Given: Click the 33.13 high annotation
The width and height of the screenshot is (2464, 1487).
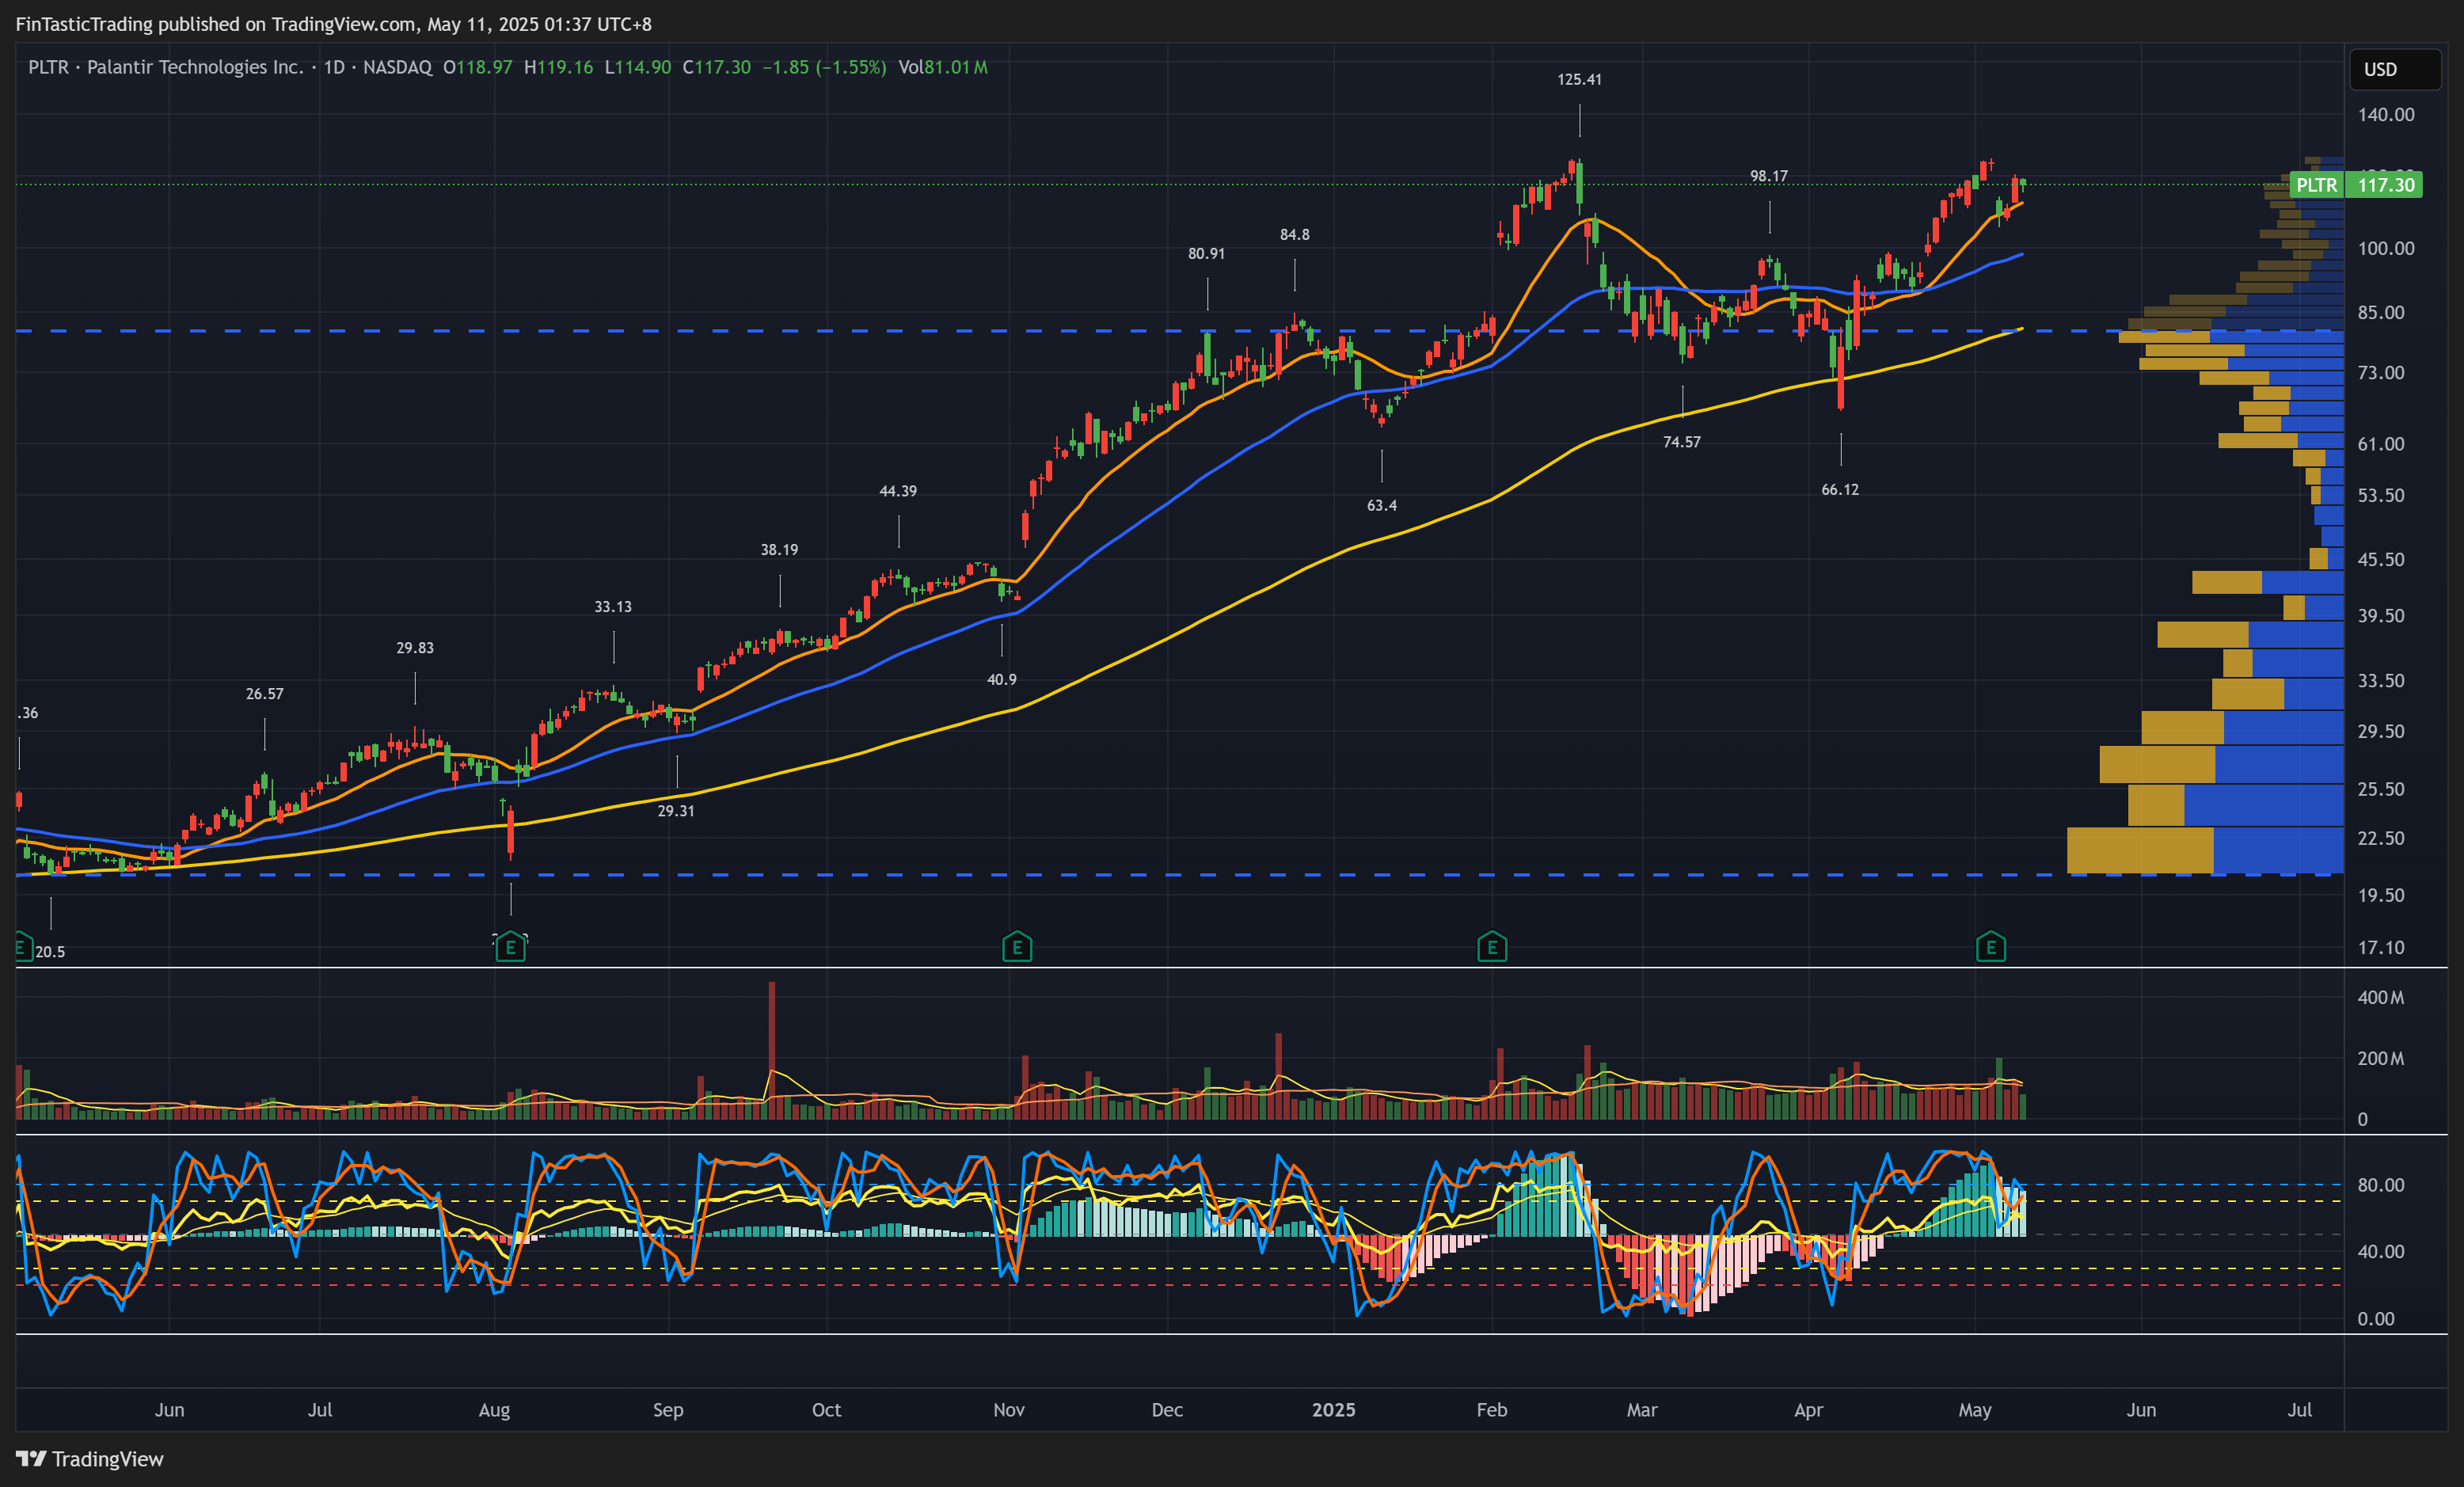Looking at the screenshot, I should tap(613, 606).
